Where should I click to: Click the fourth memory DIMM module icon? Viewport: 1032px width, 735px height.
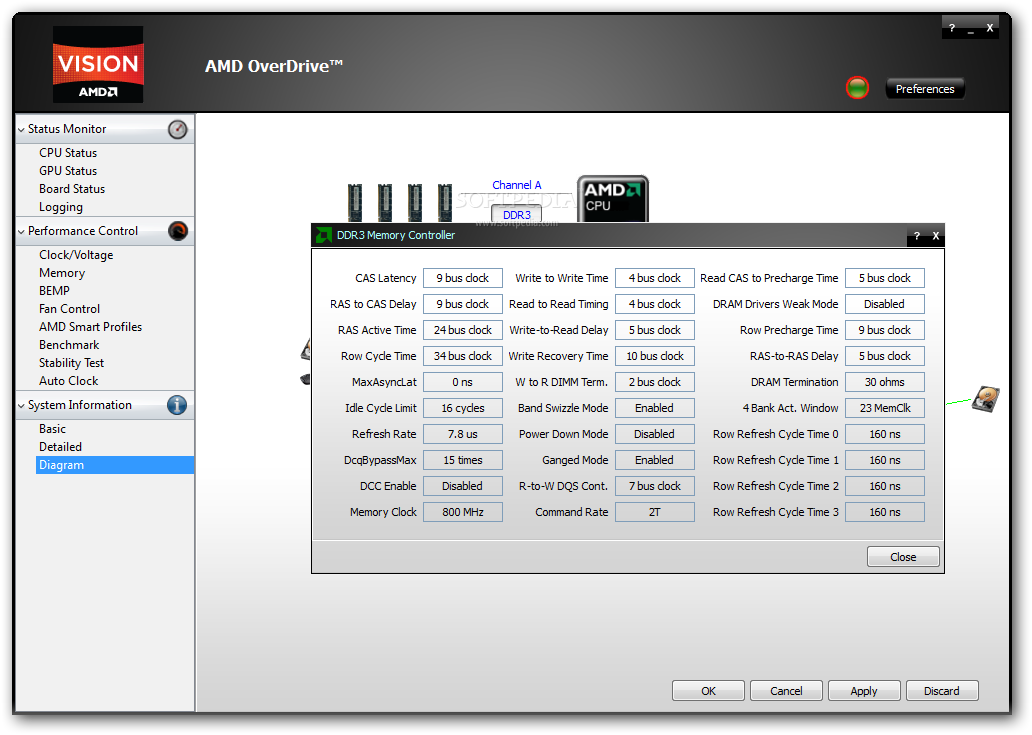pyautogui.click(x=445, y=202)
